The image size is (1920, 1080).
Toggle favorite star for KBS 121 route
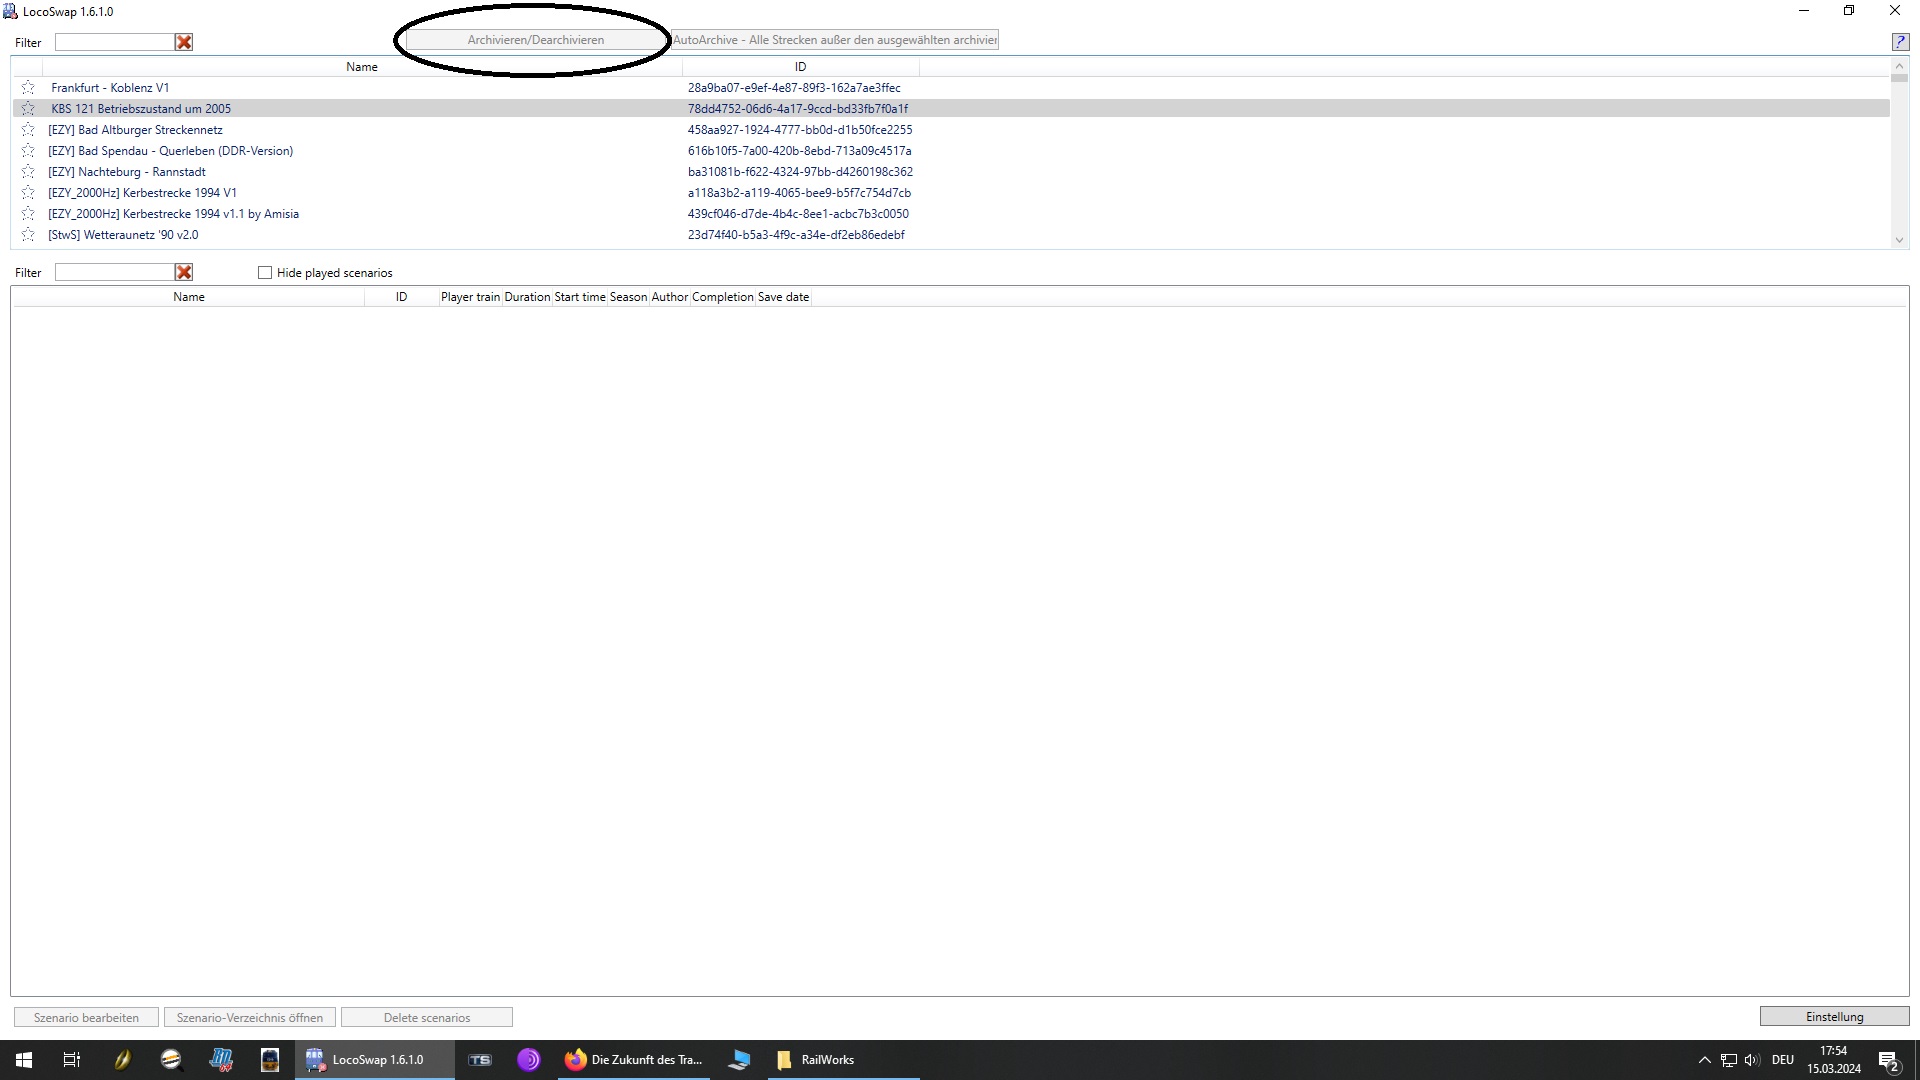[28, 109]
